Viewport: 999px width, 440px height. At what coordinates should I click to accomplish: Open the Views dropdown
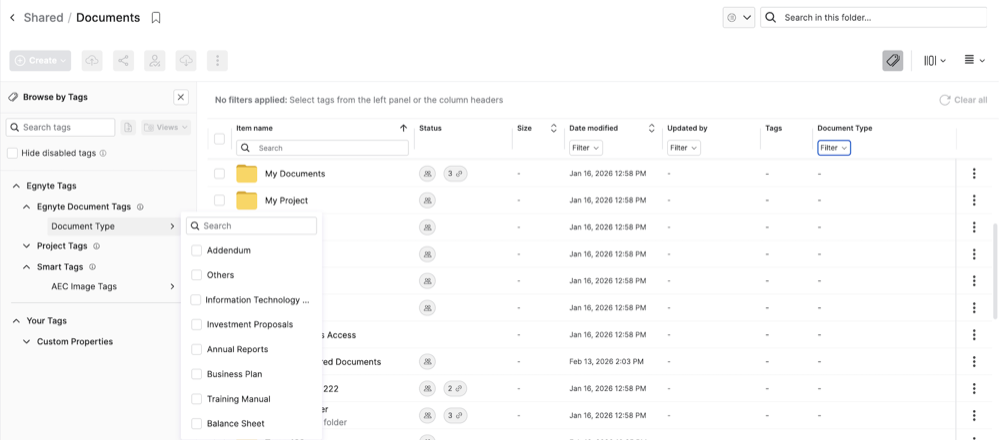pyautogui.click(x=166, y=127)
